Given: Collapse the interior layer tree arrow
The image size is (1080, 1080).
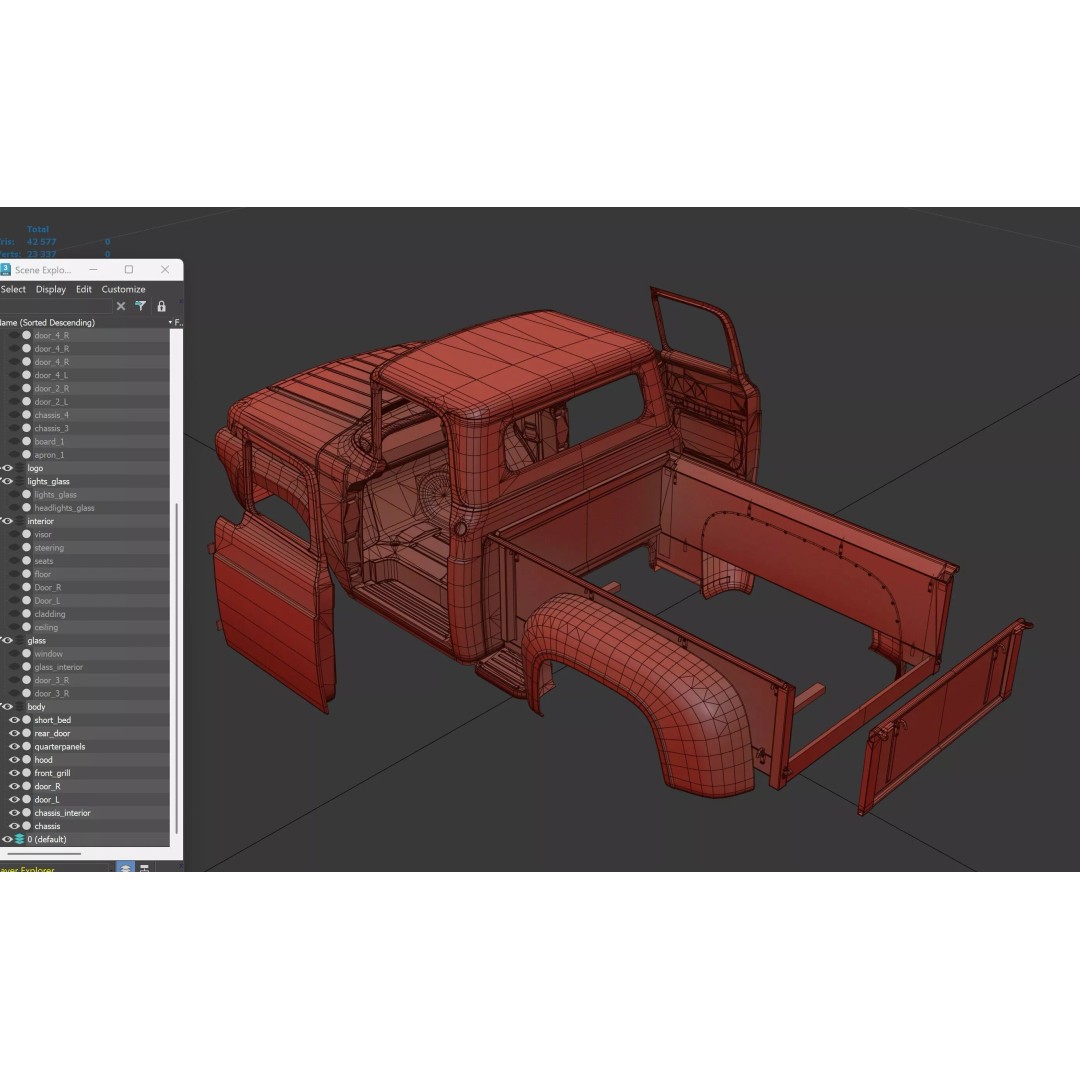Looking at the screenshot, I should (1, 521).
